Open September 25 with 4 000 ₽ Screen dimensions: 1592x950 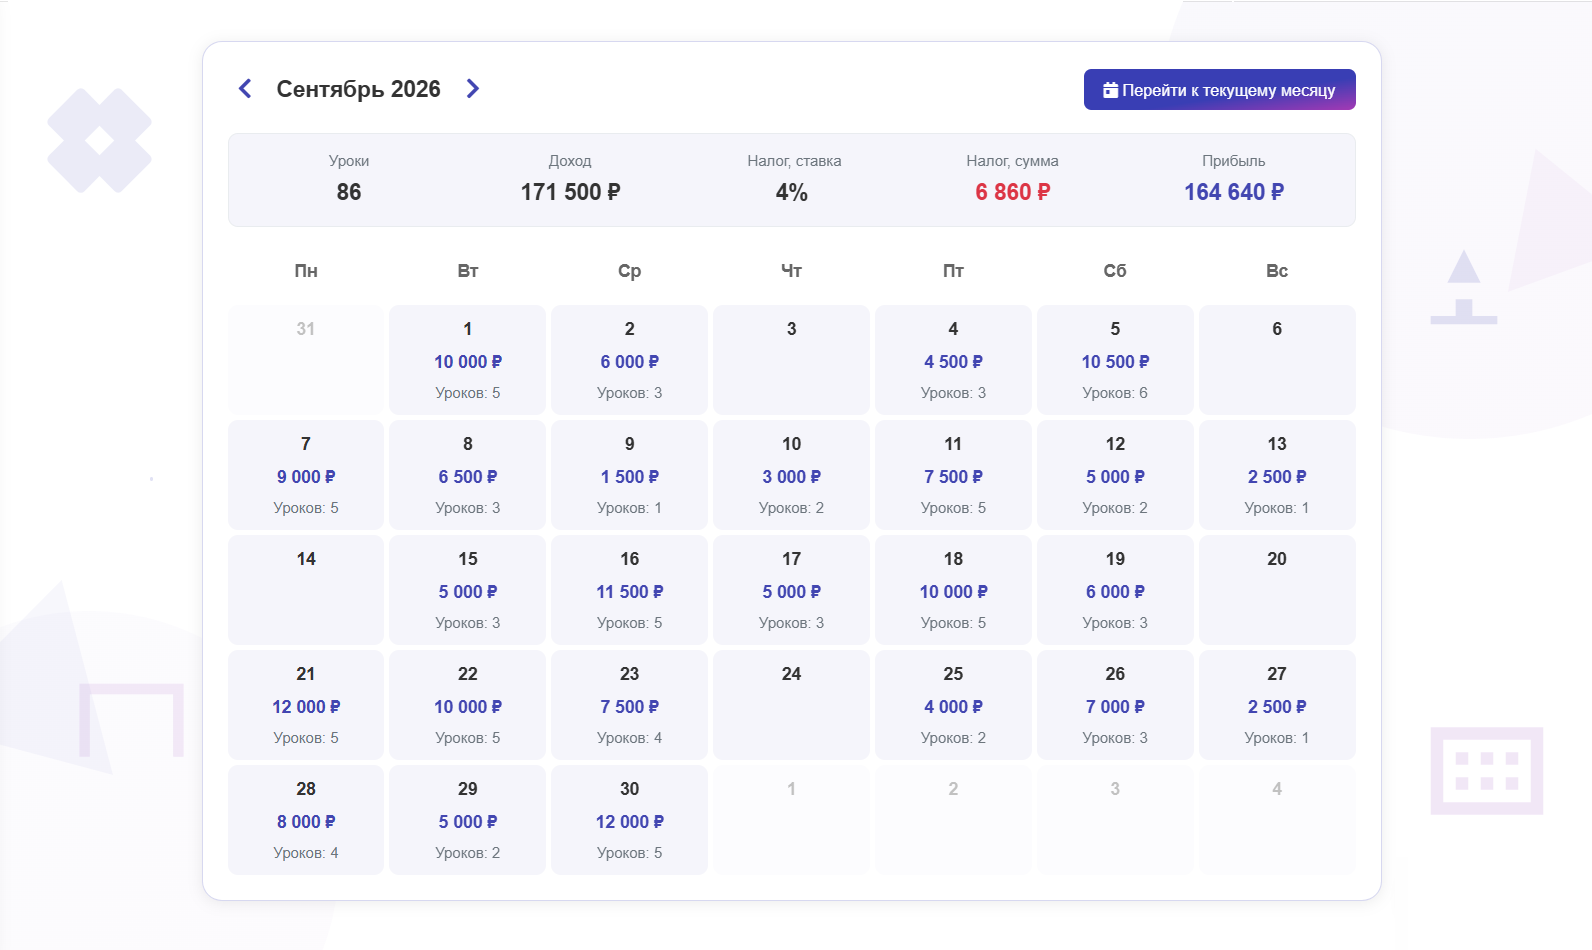click(x=954, y=705)
